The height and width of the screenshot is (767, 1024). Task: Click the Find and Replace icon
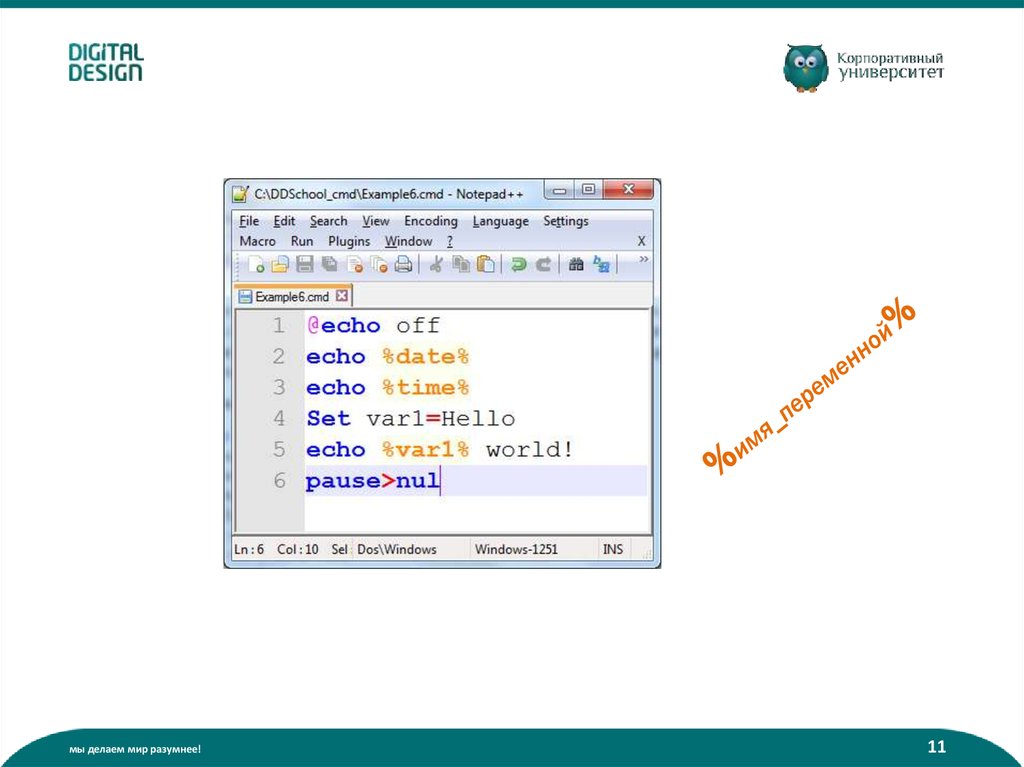pyautogui.click(x=601, y=265)
